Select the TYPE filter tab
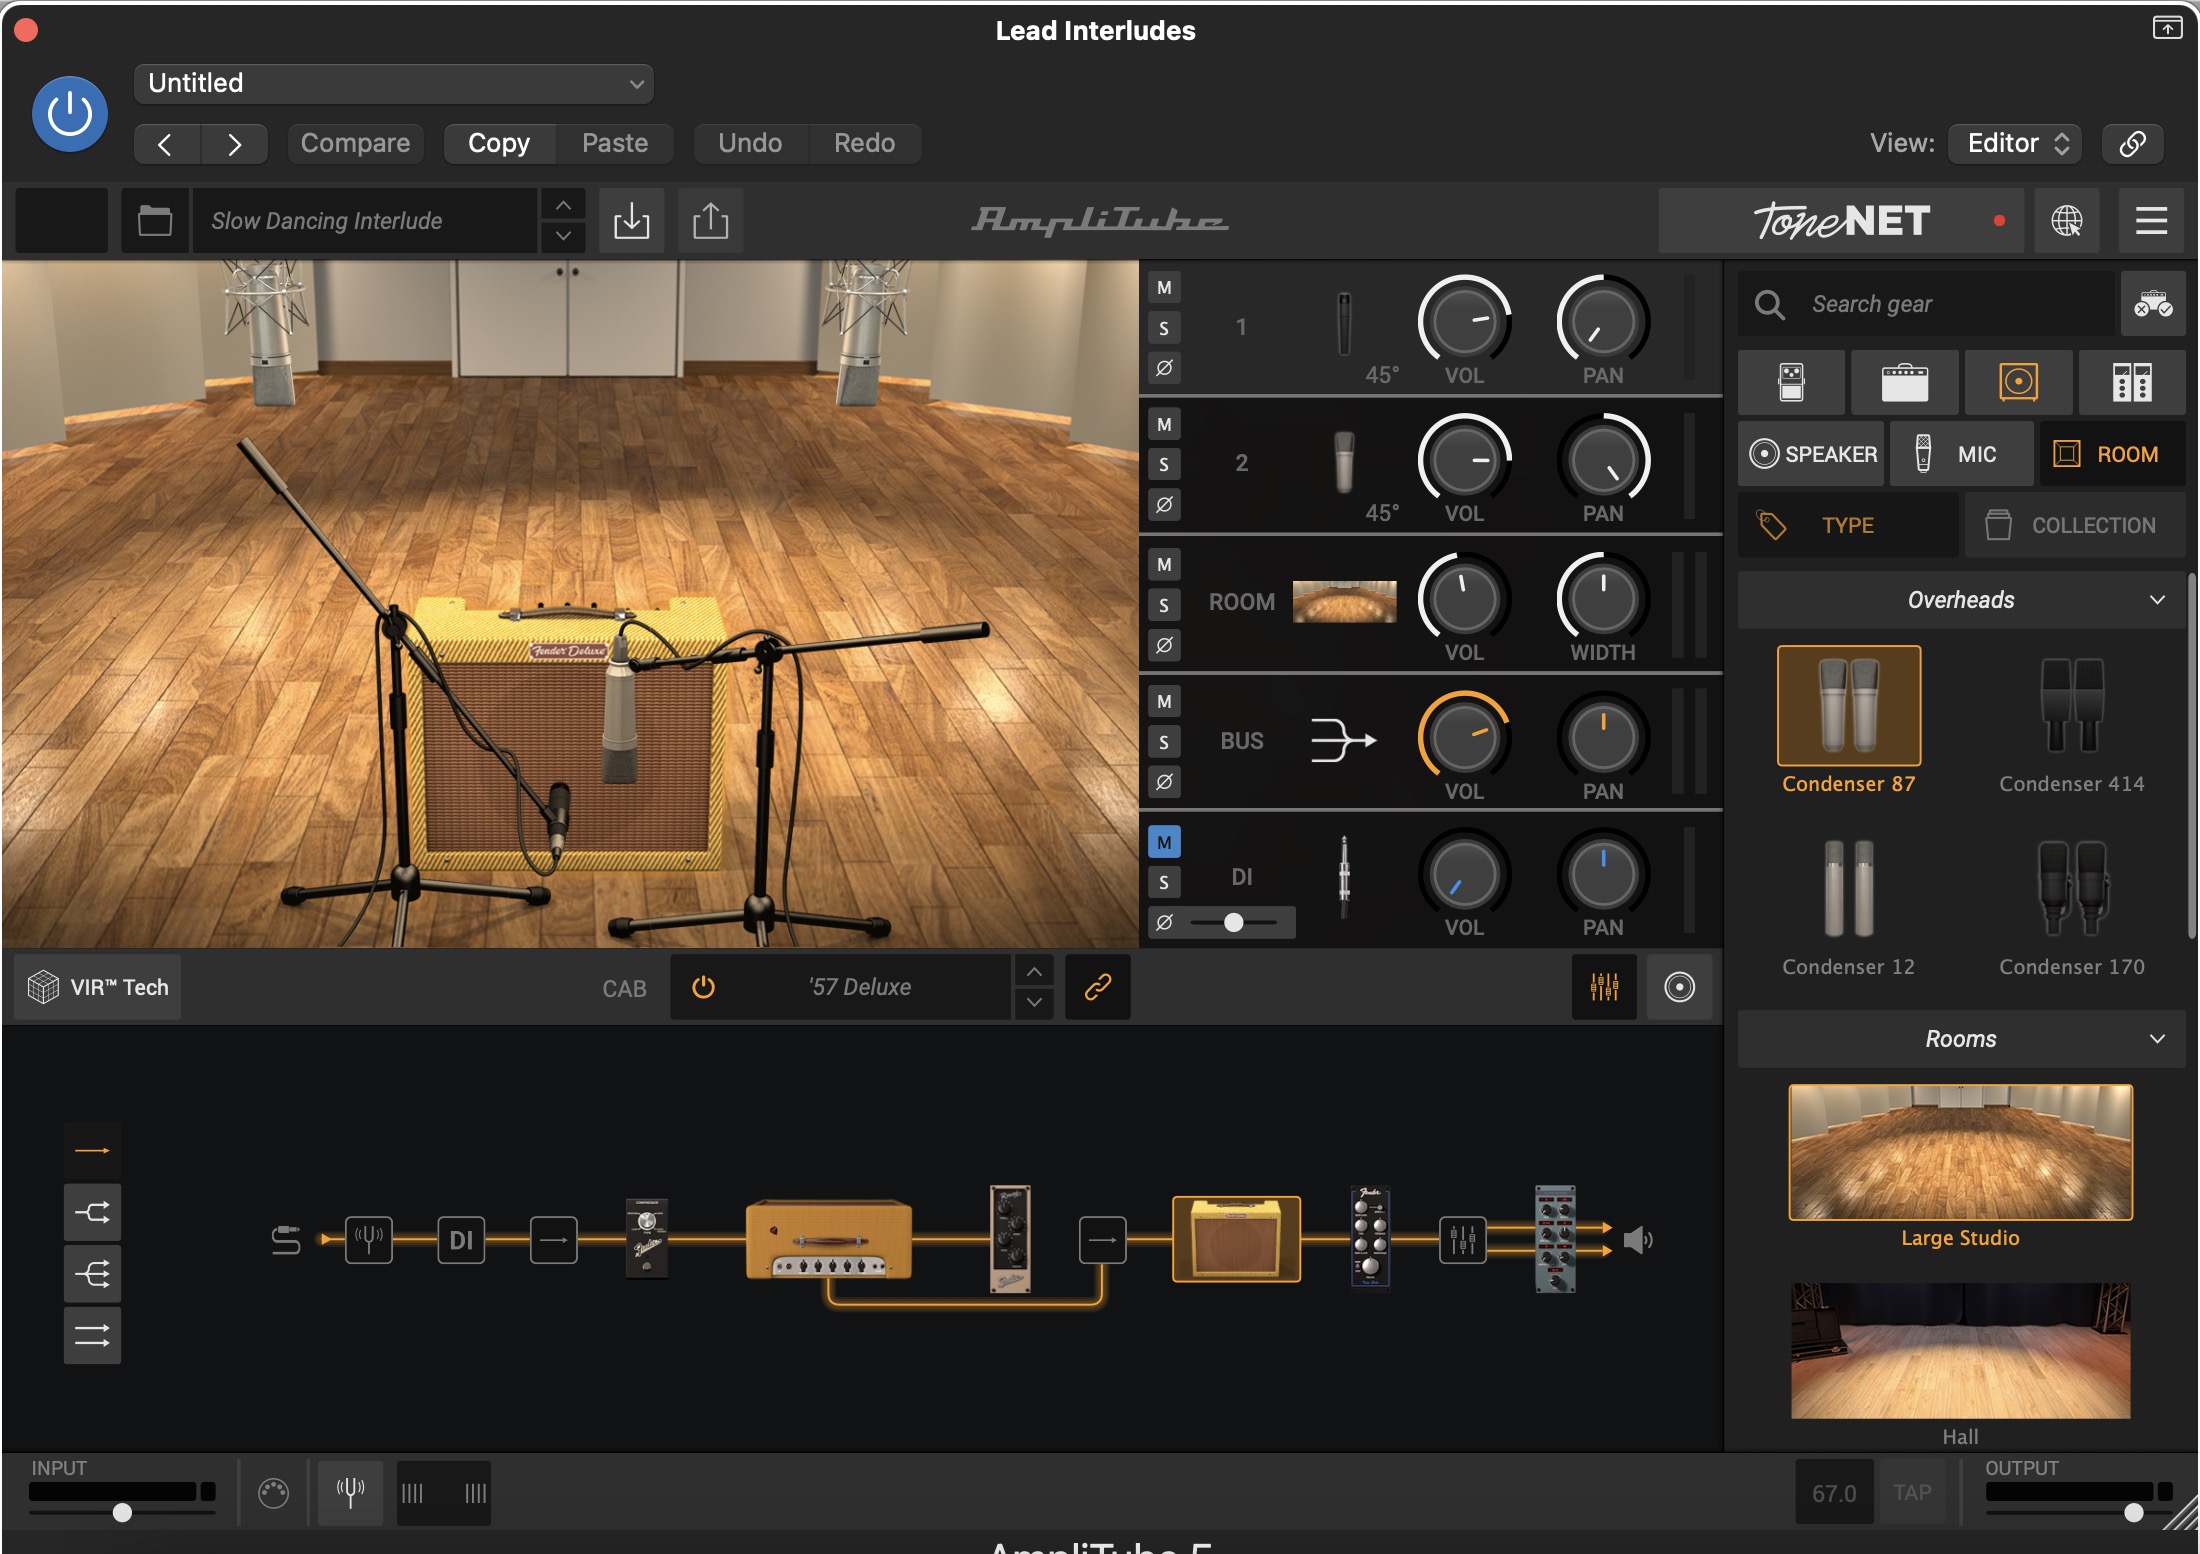The height and width of the screenshot is (1554, 2200). click(x=1848, y=525)
